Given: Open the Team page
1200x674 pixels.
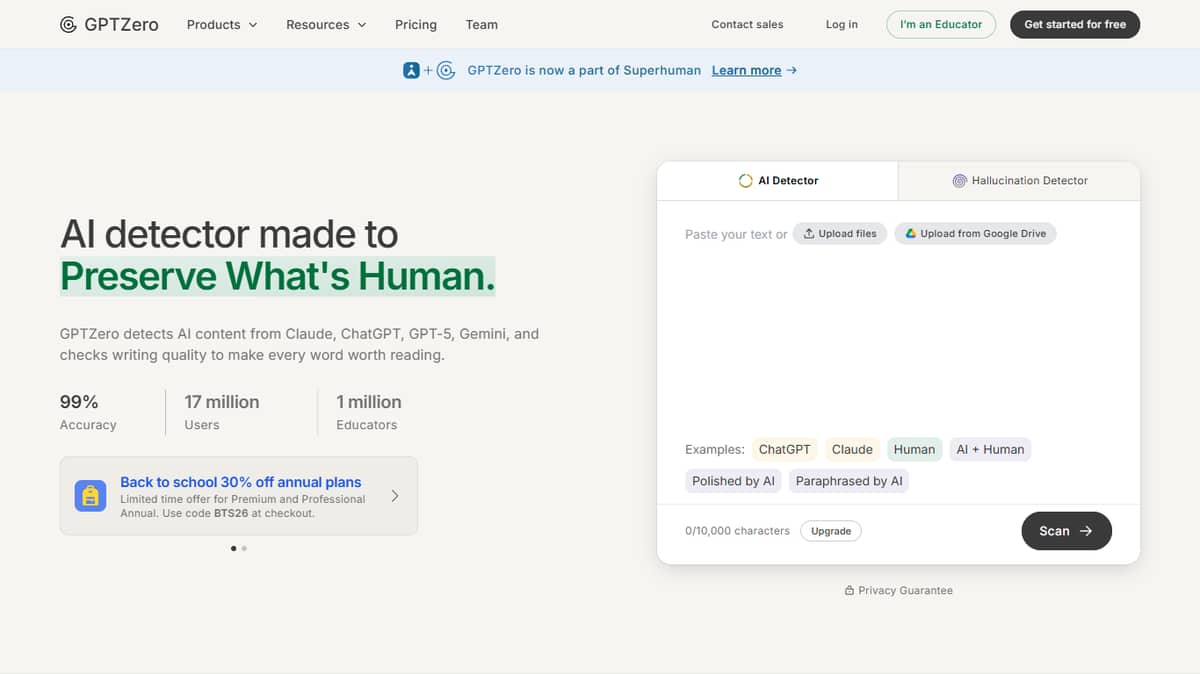Looking at the screenshot, I should (x=482, y=25).
